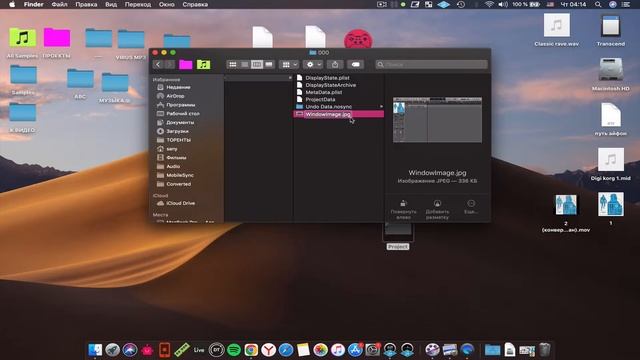Switch Finder to icon view
Screen dimensions: 640x360
(233, 64)
